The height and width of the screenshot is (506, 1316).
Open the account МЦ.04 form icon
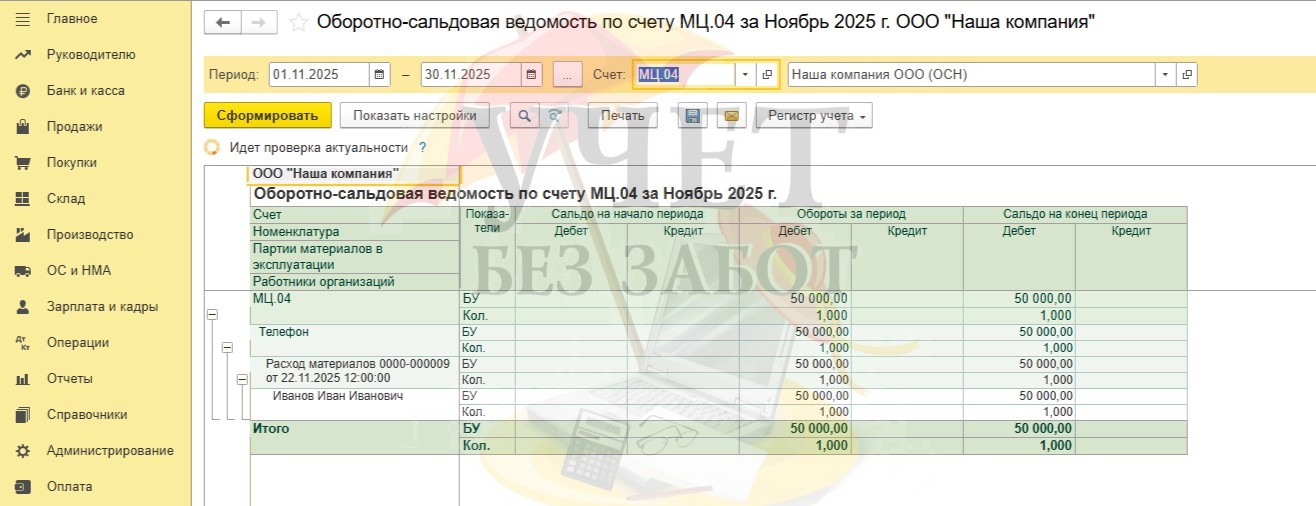(x=767, y=75)
